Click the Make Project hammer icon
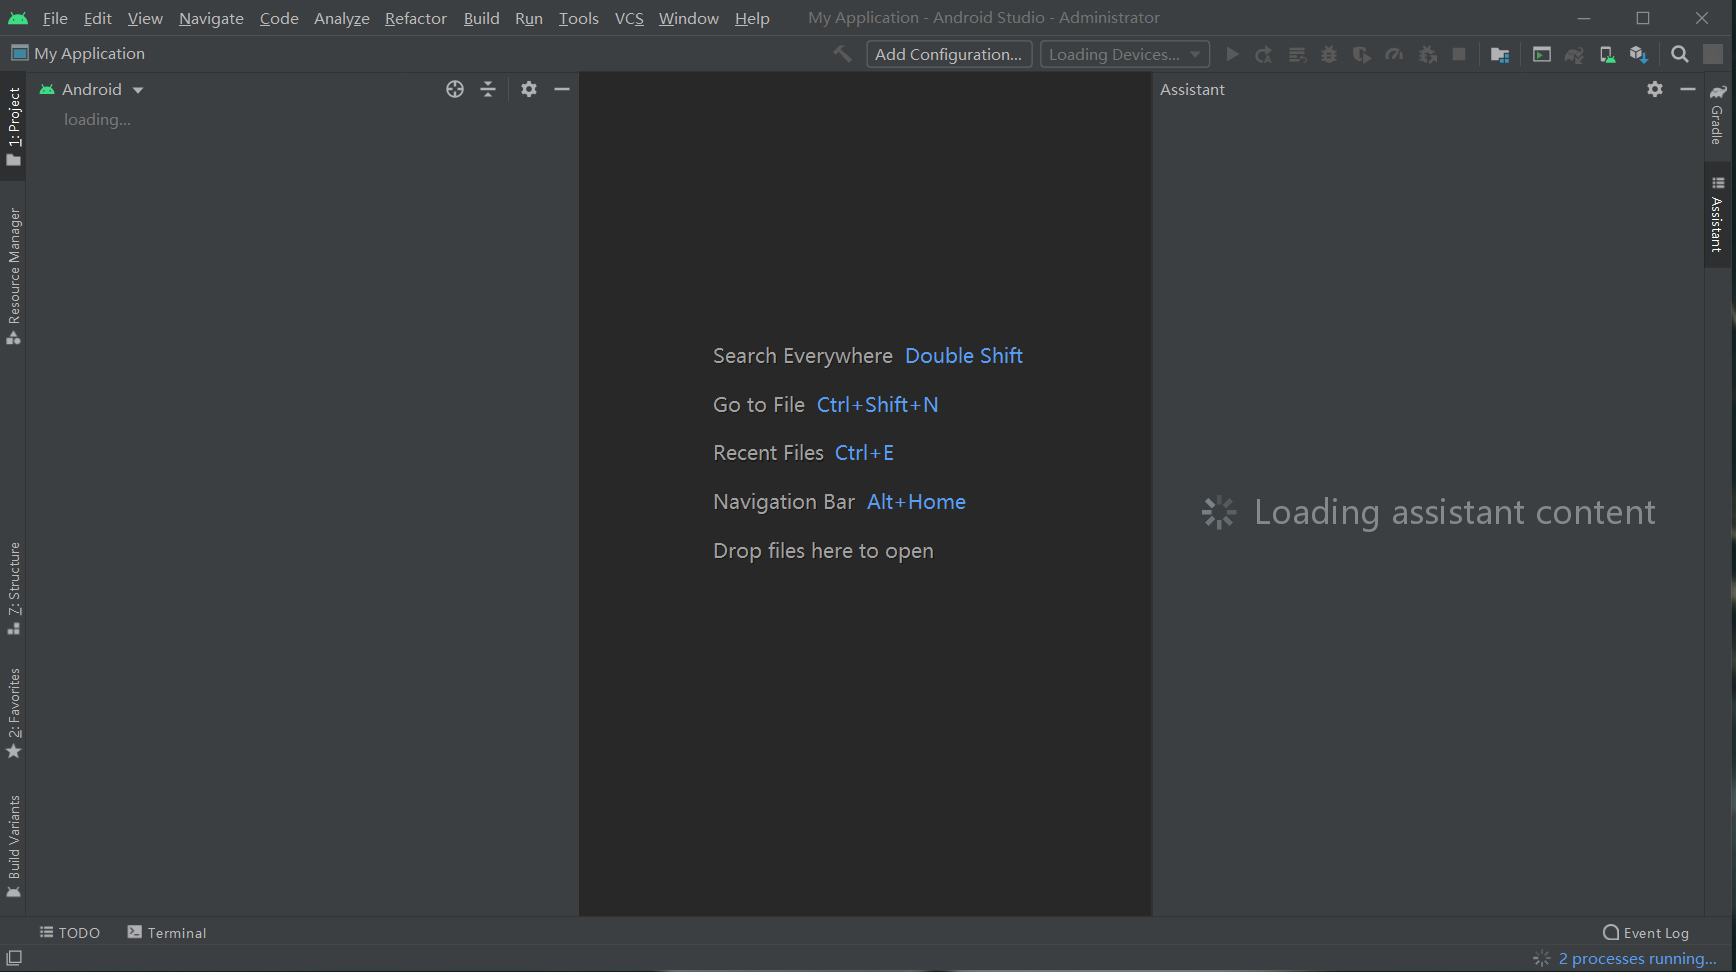 843,54
